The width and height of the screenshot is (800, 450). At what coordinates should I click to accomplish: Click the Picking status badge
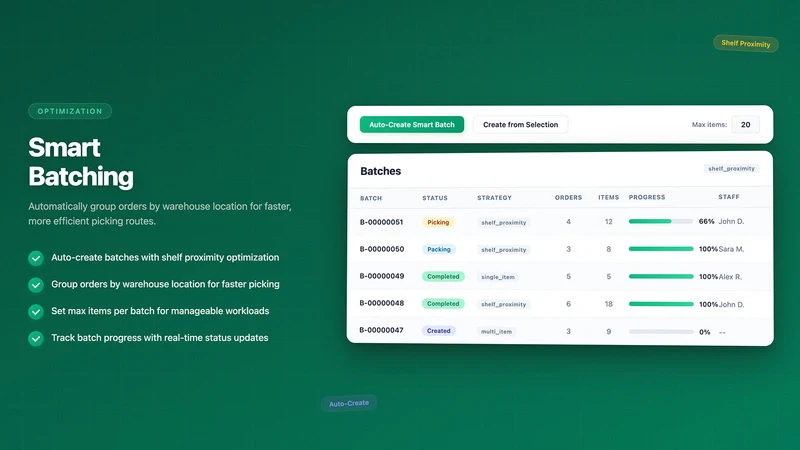click(x=438, y=222)
